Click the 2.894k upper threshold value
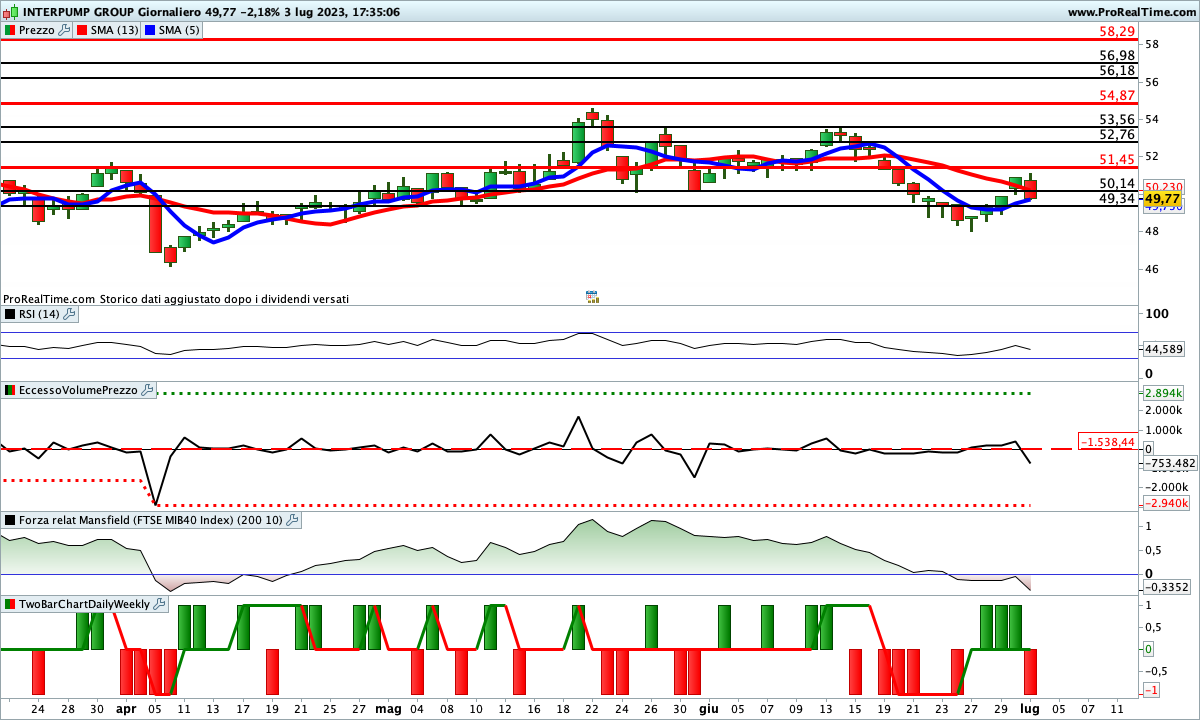 1164,393
